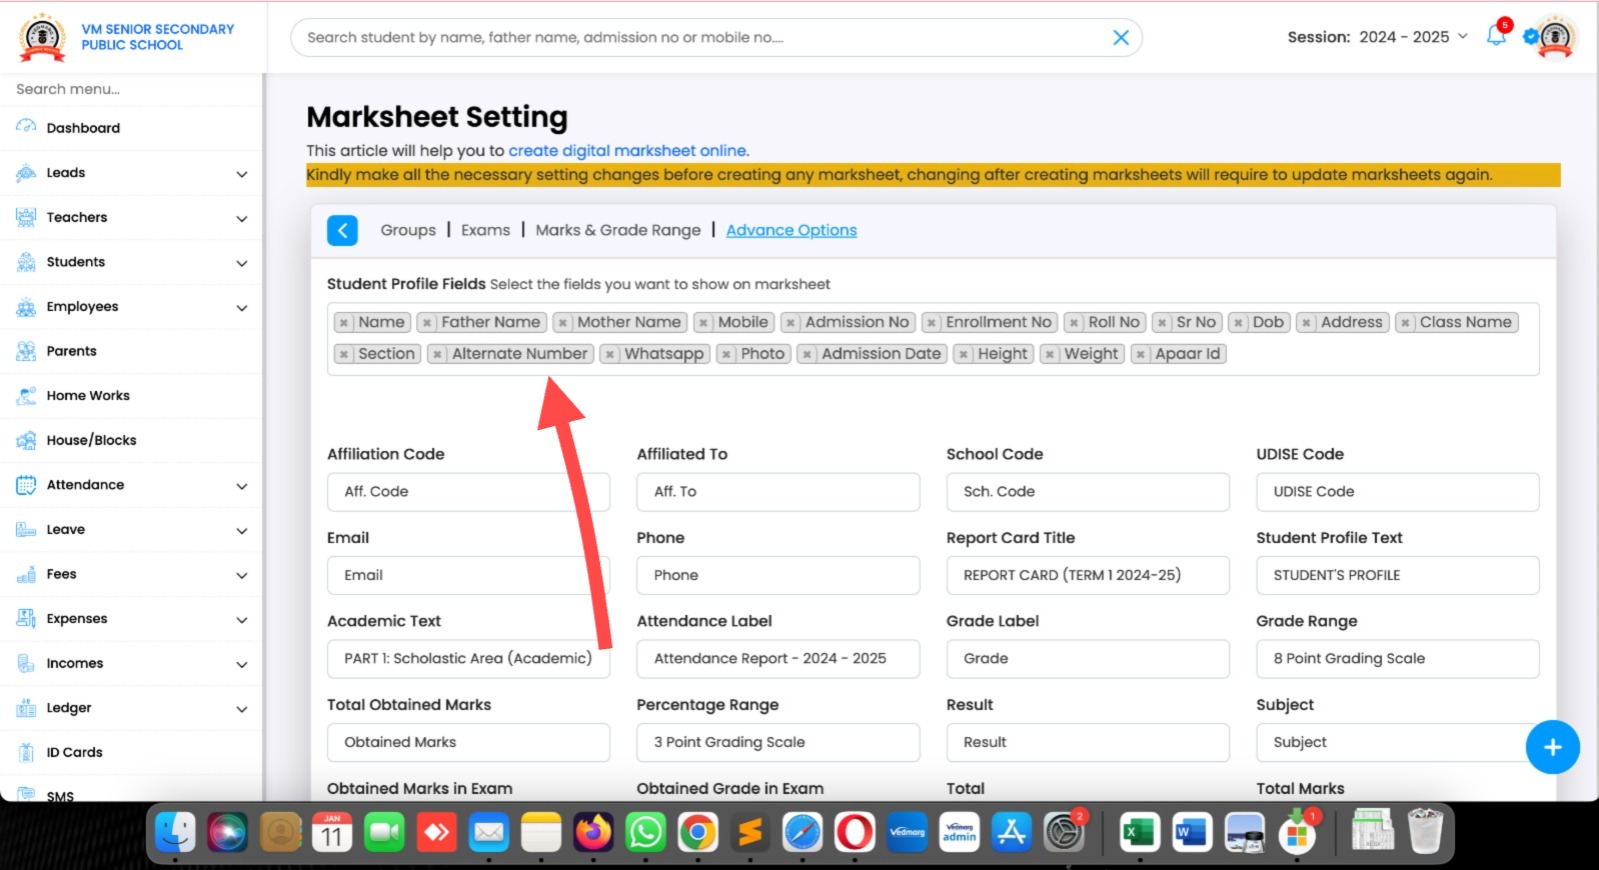Remove the Father Name field tag
Image resolution: width=1599 pixels, height=870 pixels.
tap(427, 323)
